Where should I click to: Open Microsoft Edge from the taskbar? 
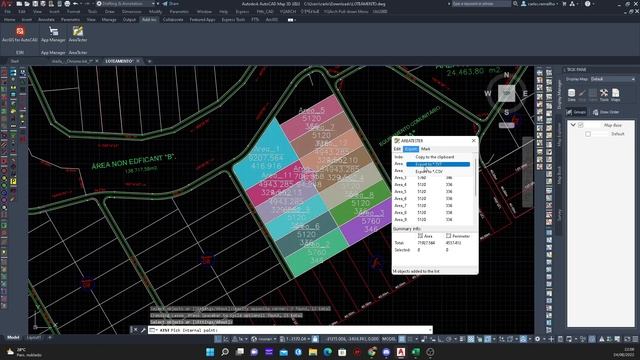(x=327, y=352)
